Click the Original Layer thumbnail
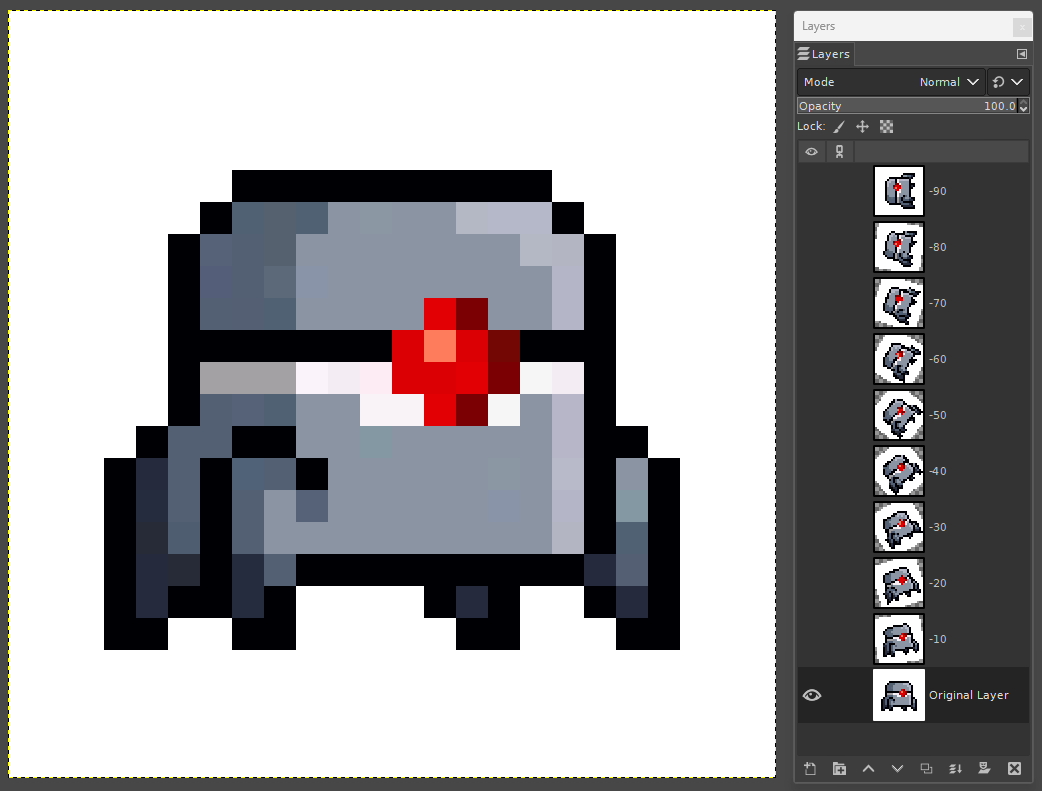1042x791 pixels. [x=898, y=695]
